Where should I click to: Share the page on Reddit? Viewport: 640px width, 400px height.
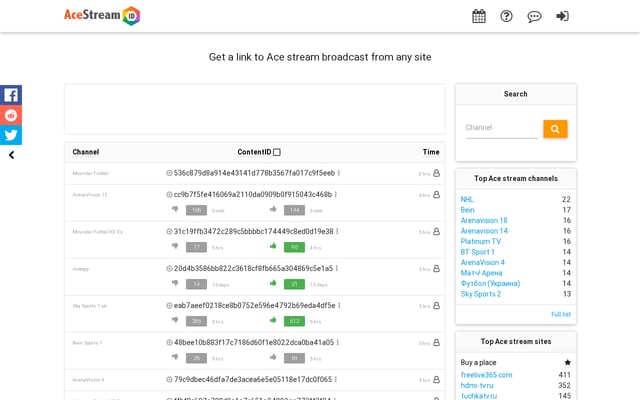11,115
